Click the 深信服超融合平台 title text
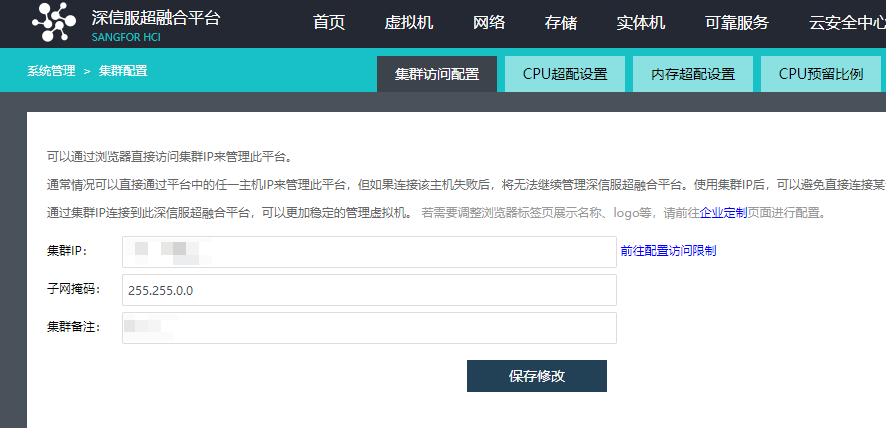 pyautogui.click(x=155, y=18)
